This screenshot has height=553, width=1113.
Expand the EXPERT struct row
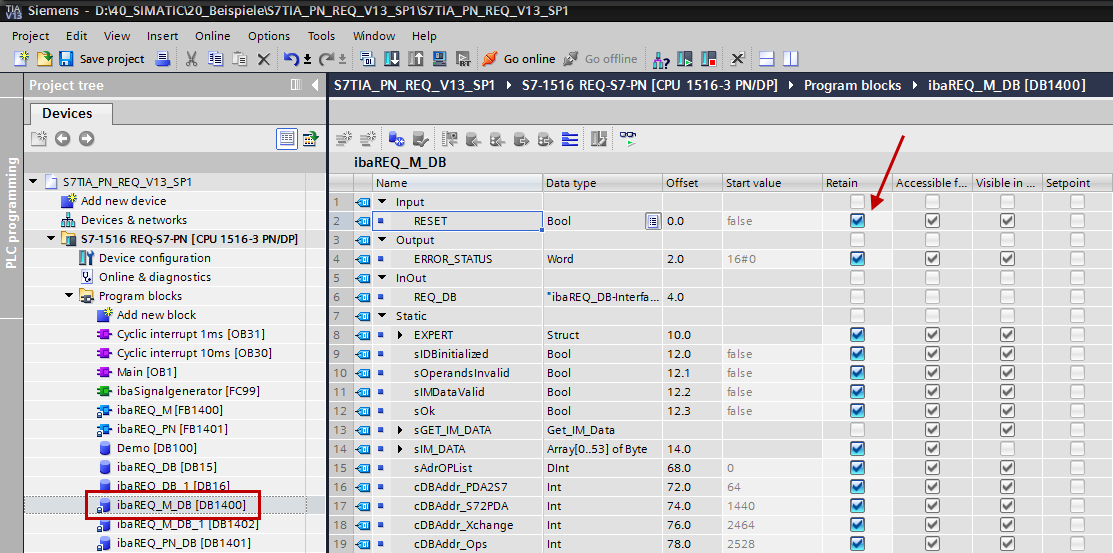402,335
